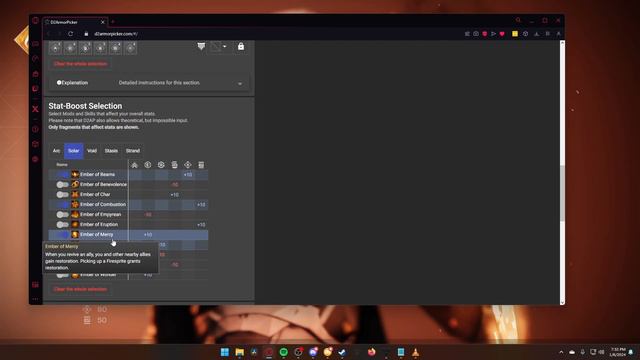Open the Windows Start menu
640x360 pixels.
click(x=224, y=352)
